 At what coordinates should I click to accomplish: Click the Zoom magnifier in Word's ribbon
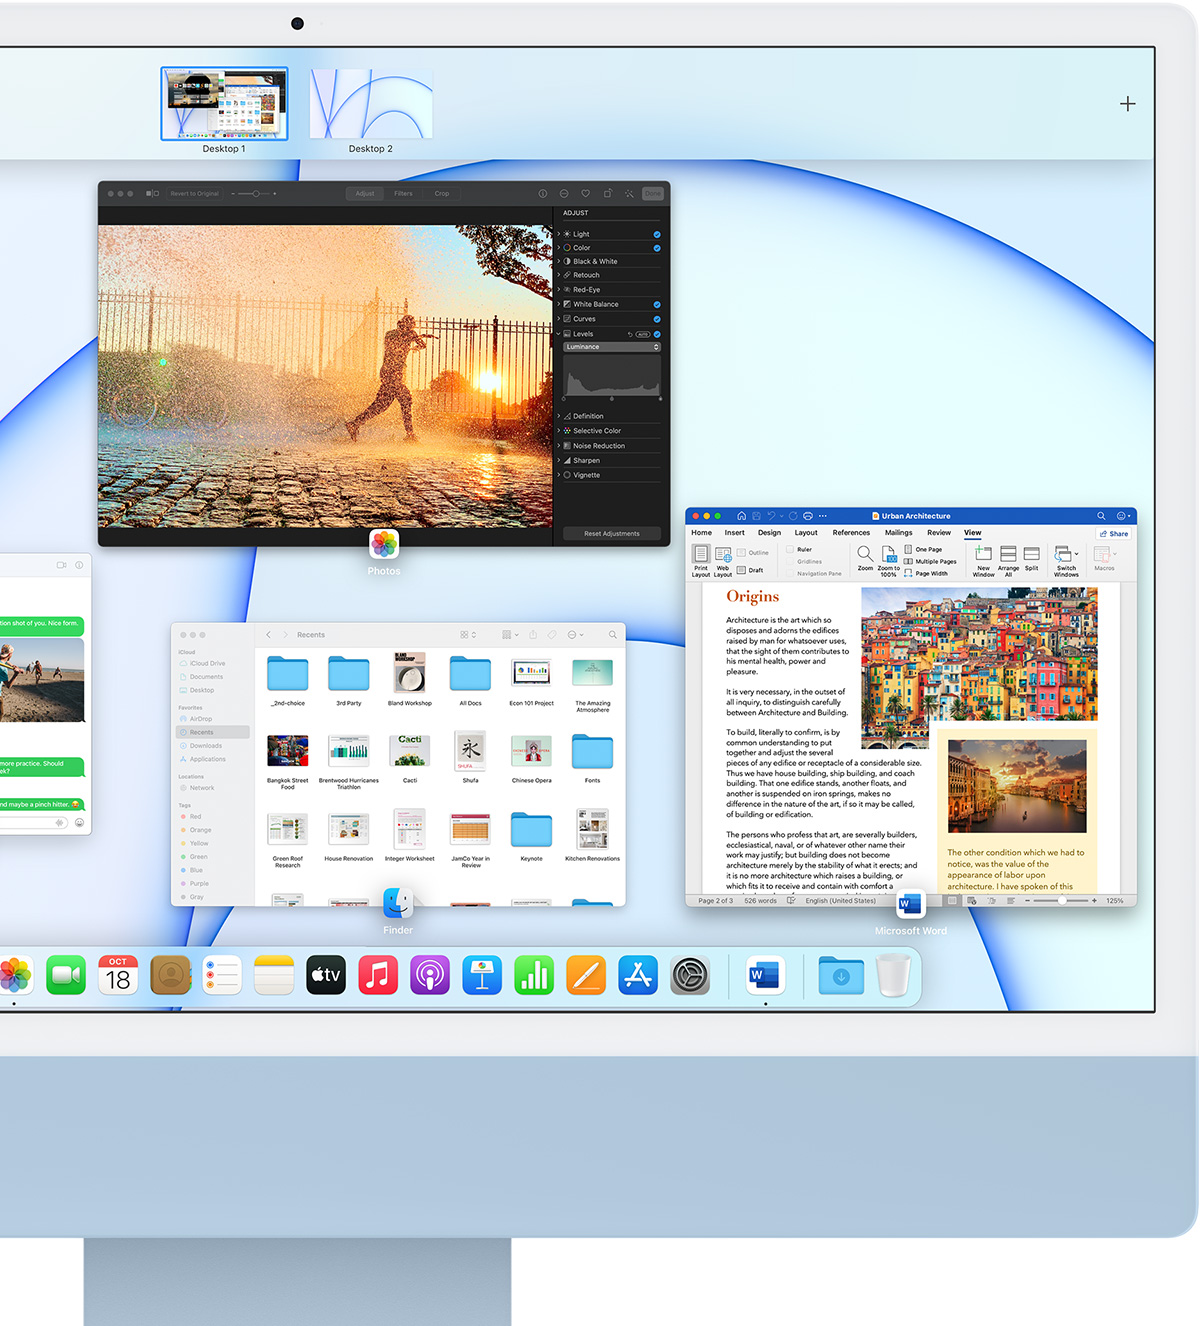pos(865,554)
